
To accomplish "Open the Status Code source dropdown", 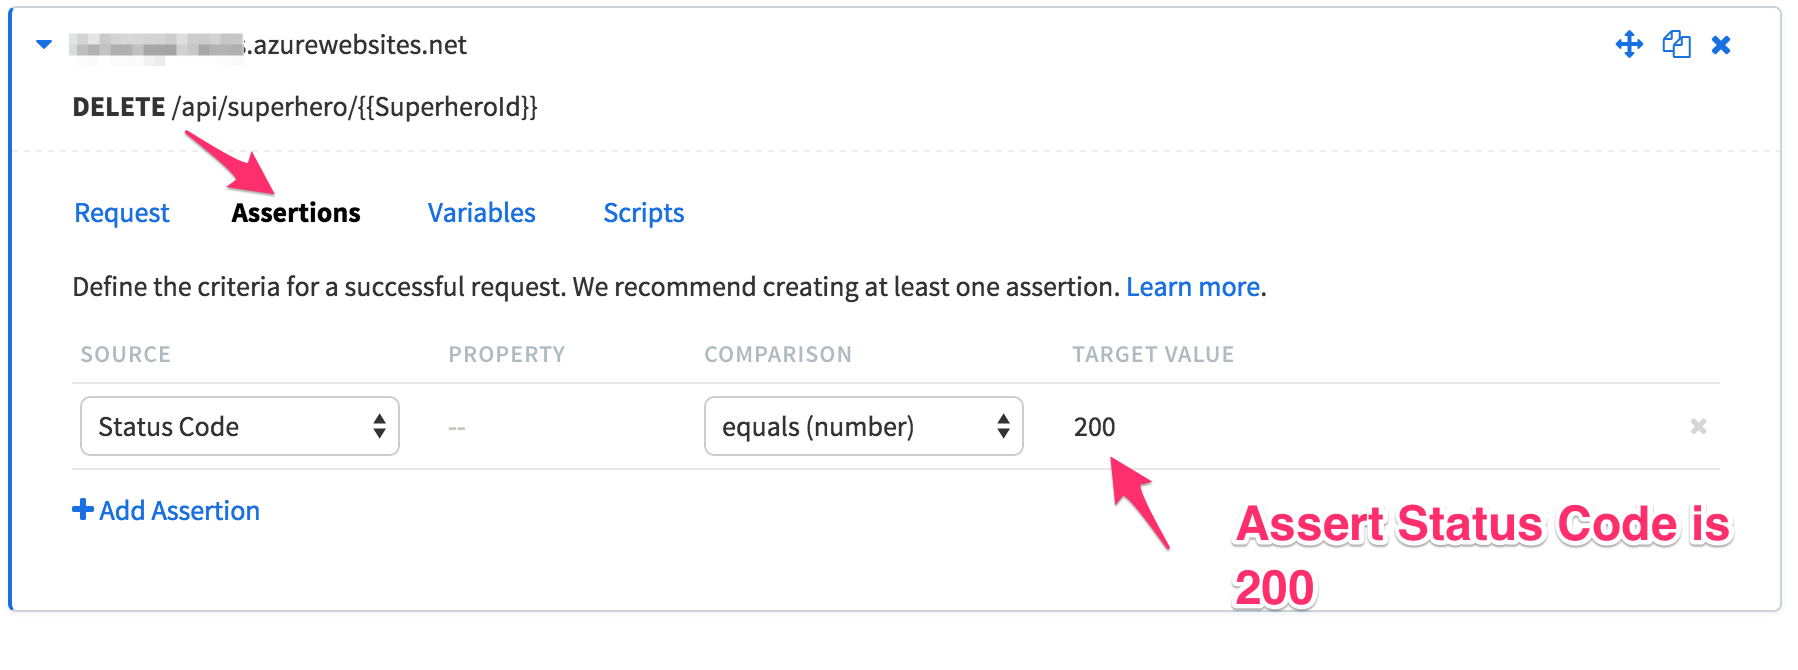I will coord(240,426).
